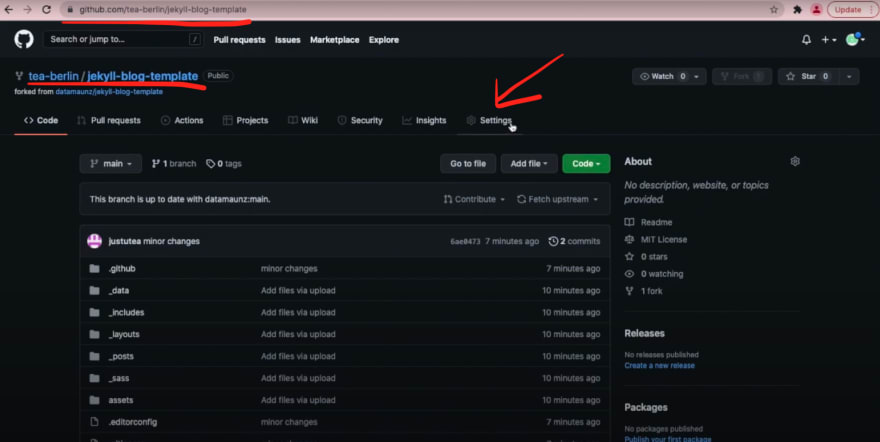Open the notifications bell
The width and height of the screenshot is (880, 442).
point(806,40)
